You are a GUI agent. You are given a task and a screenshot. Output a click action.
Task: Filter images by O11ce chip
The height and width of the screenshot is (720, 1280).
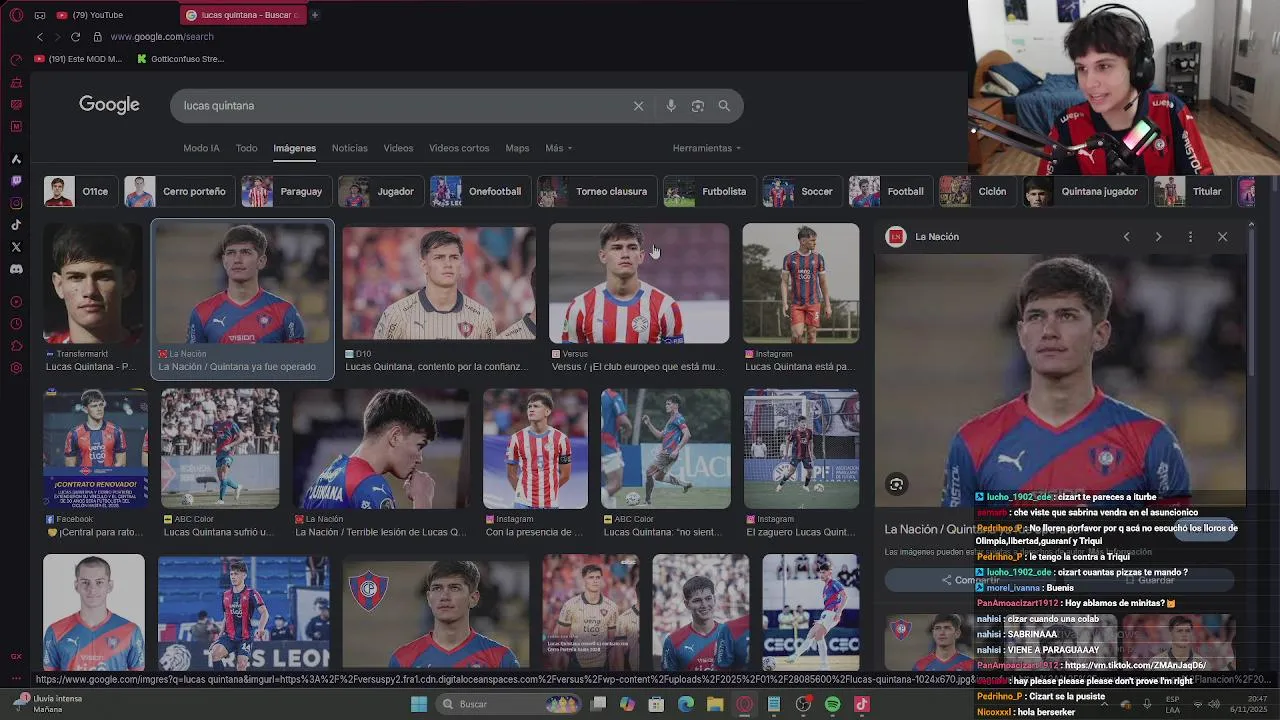tap(81, 191)
